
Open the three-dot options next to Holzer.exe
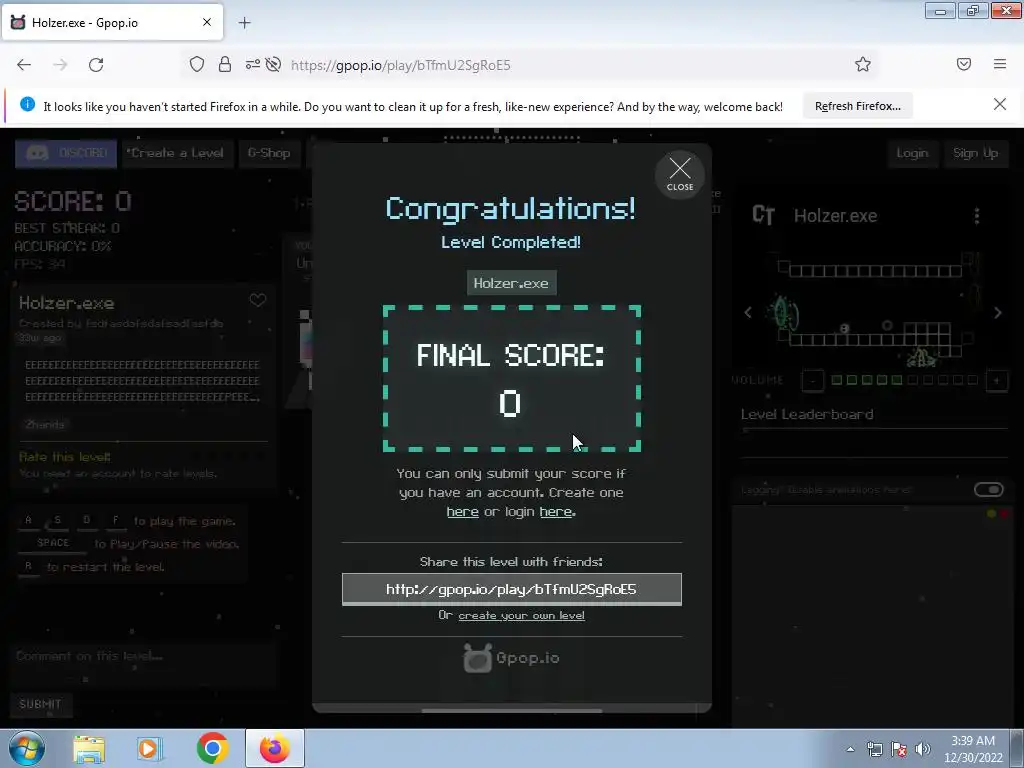pos(976,216)
